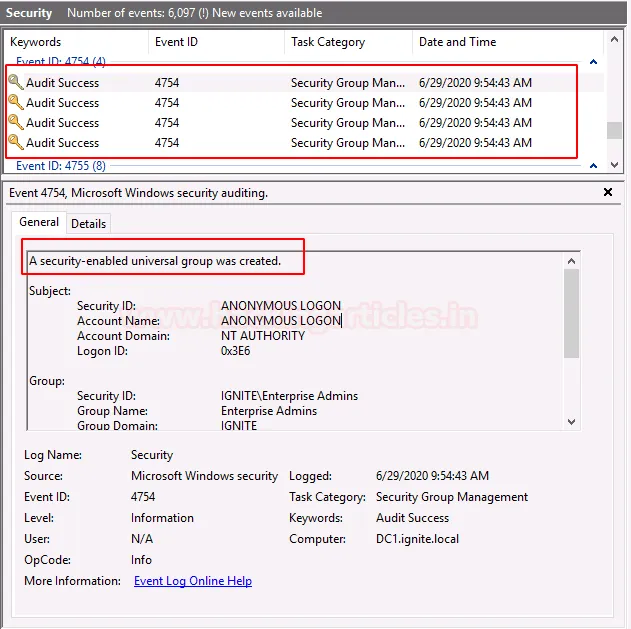Open the Event Log Online Help link
The height and width of the screenshot is (629, 631).
(x=192, y=581)
